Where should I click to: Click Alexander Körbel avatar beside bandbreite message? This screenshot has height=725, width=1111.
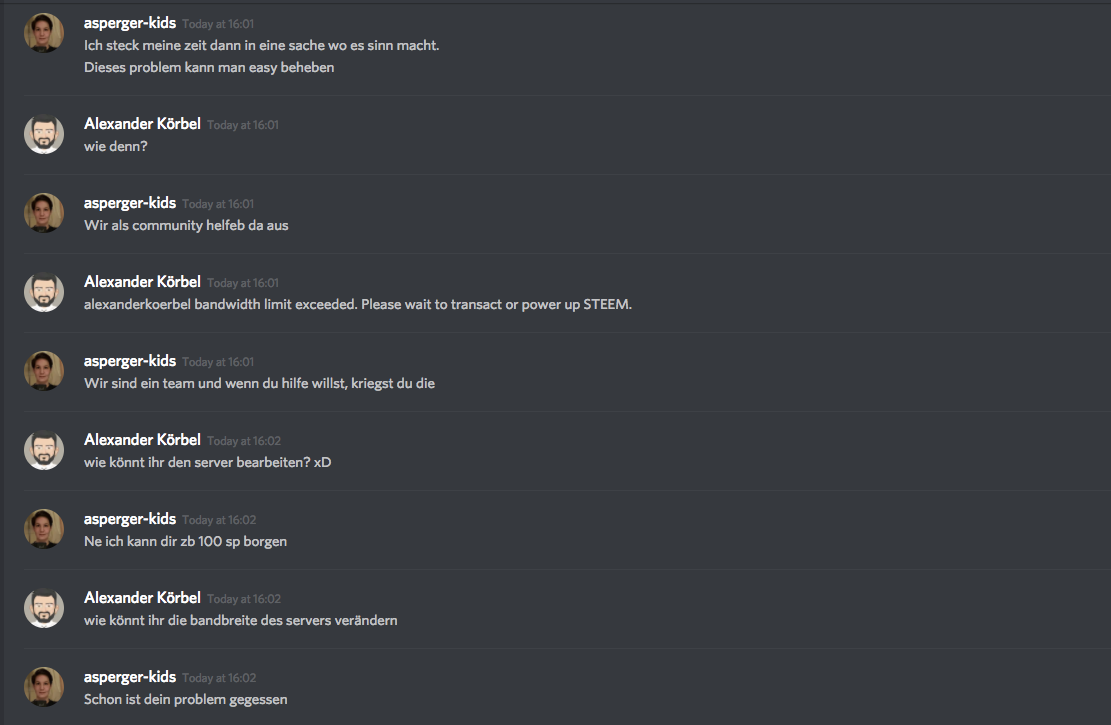(44, 608)
